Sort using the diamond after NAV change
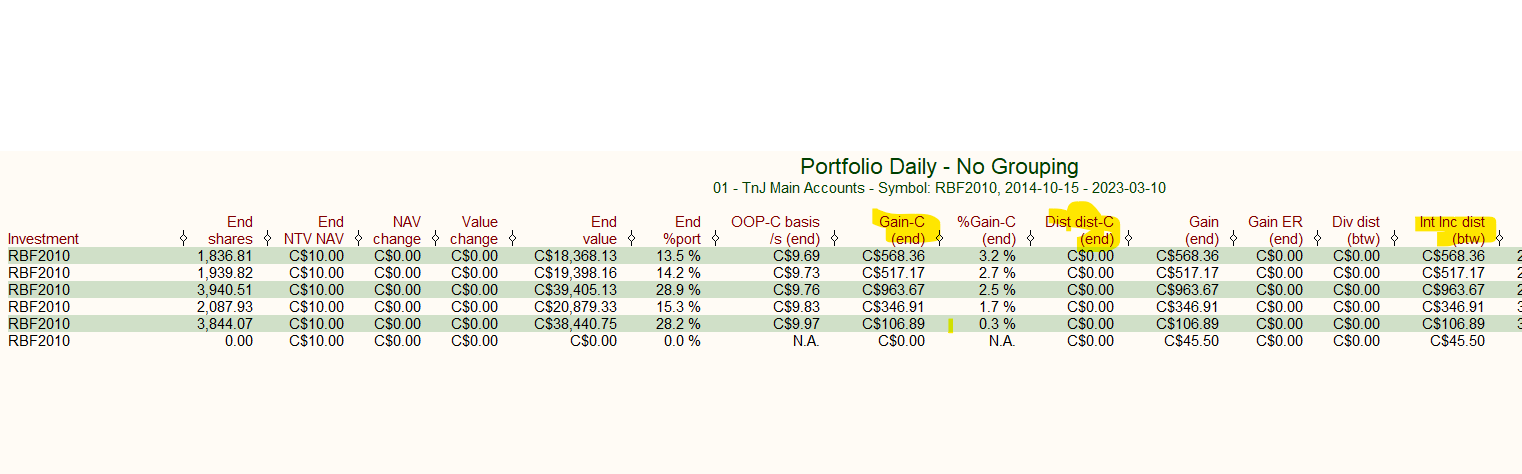The height and width of the screenshot is (474, 1522). click(435, 239)
